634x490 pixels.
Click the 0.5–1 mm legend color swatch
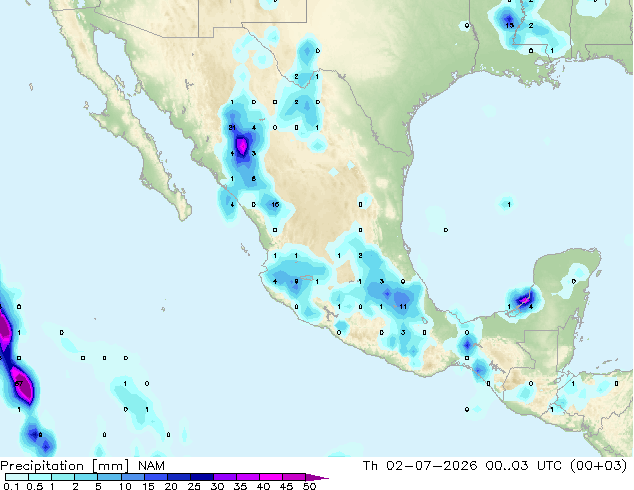[x=40, y=477]
